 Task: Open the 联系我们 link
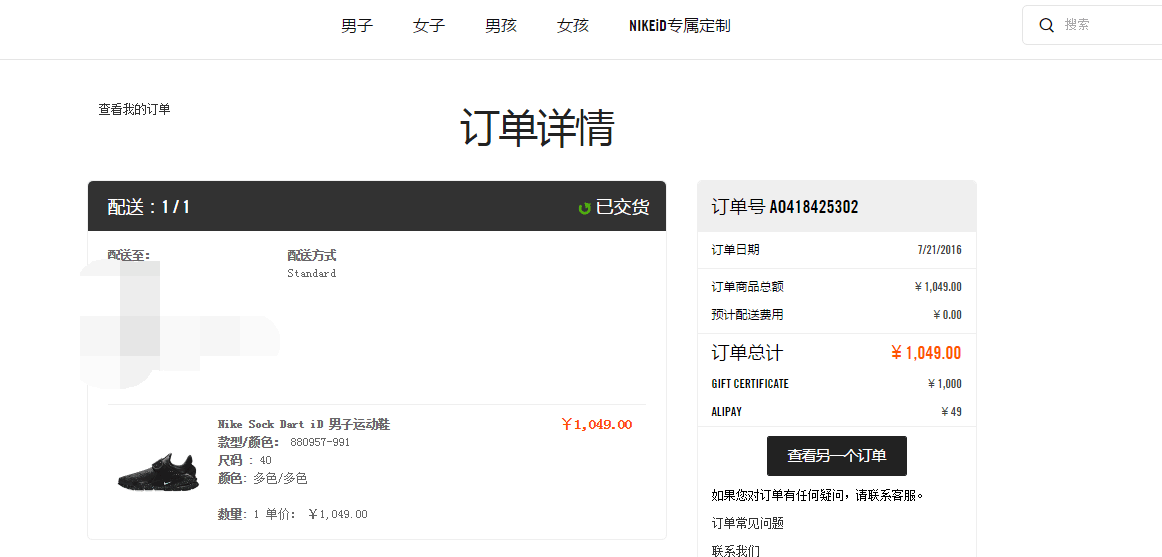[735, 551]
